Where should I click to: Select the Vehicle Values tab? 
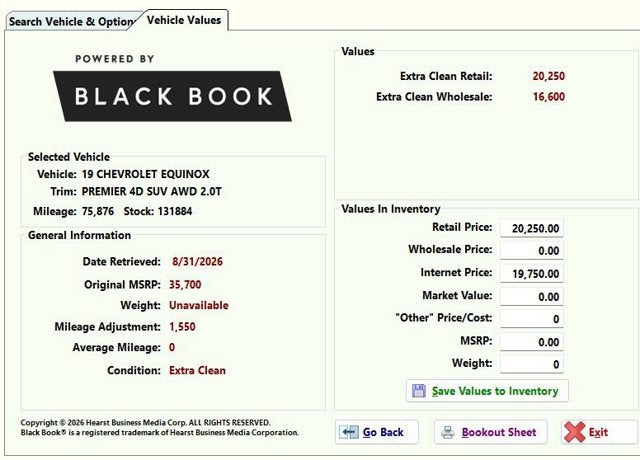[x=184, y=20]
